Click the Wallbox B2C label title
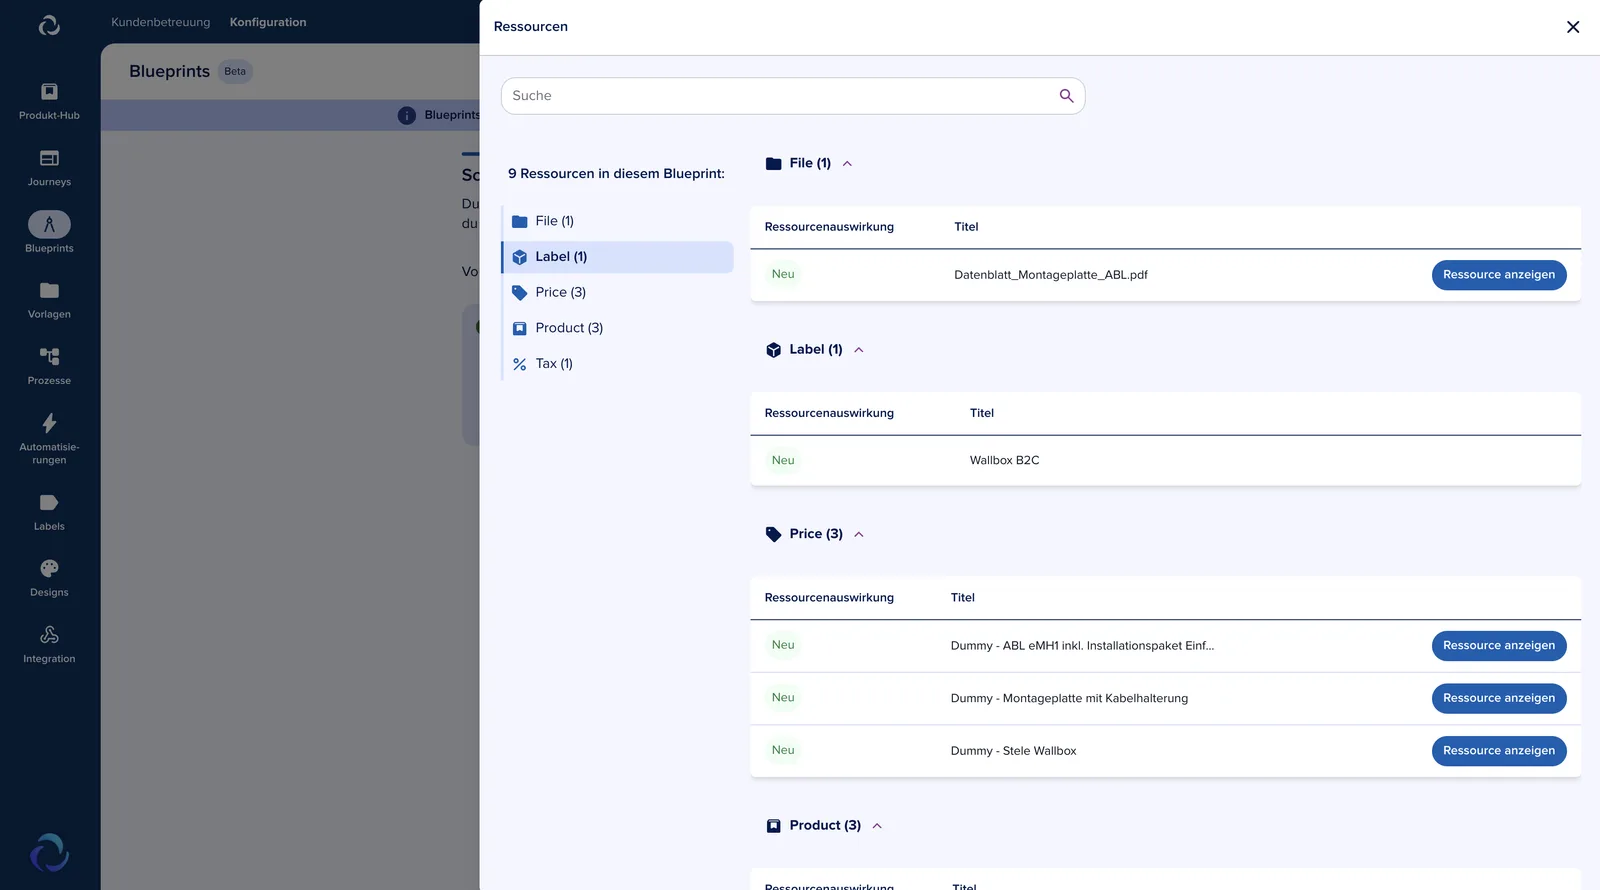The height and width of the screenshot is (890, 1600). pos(1004,461)
